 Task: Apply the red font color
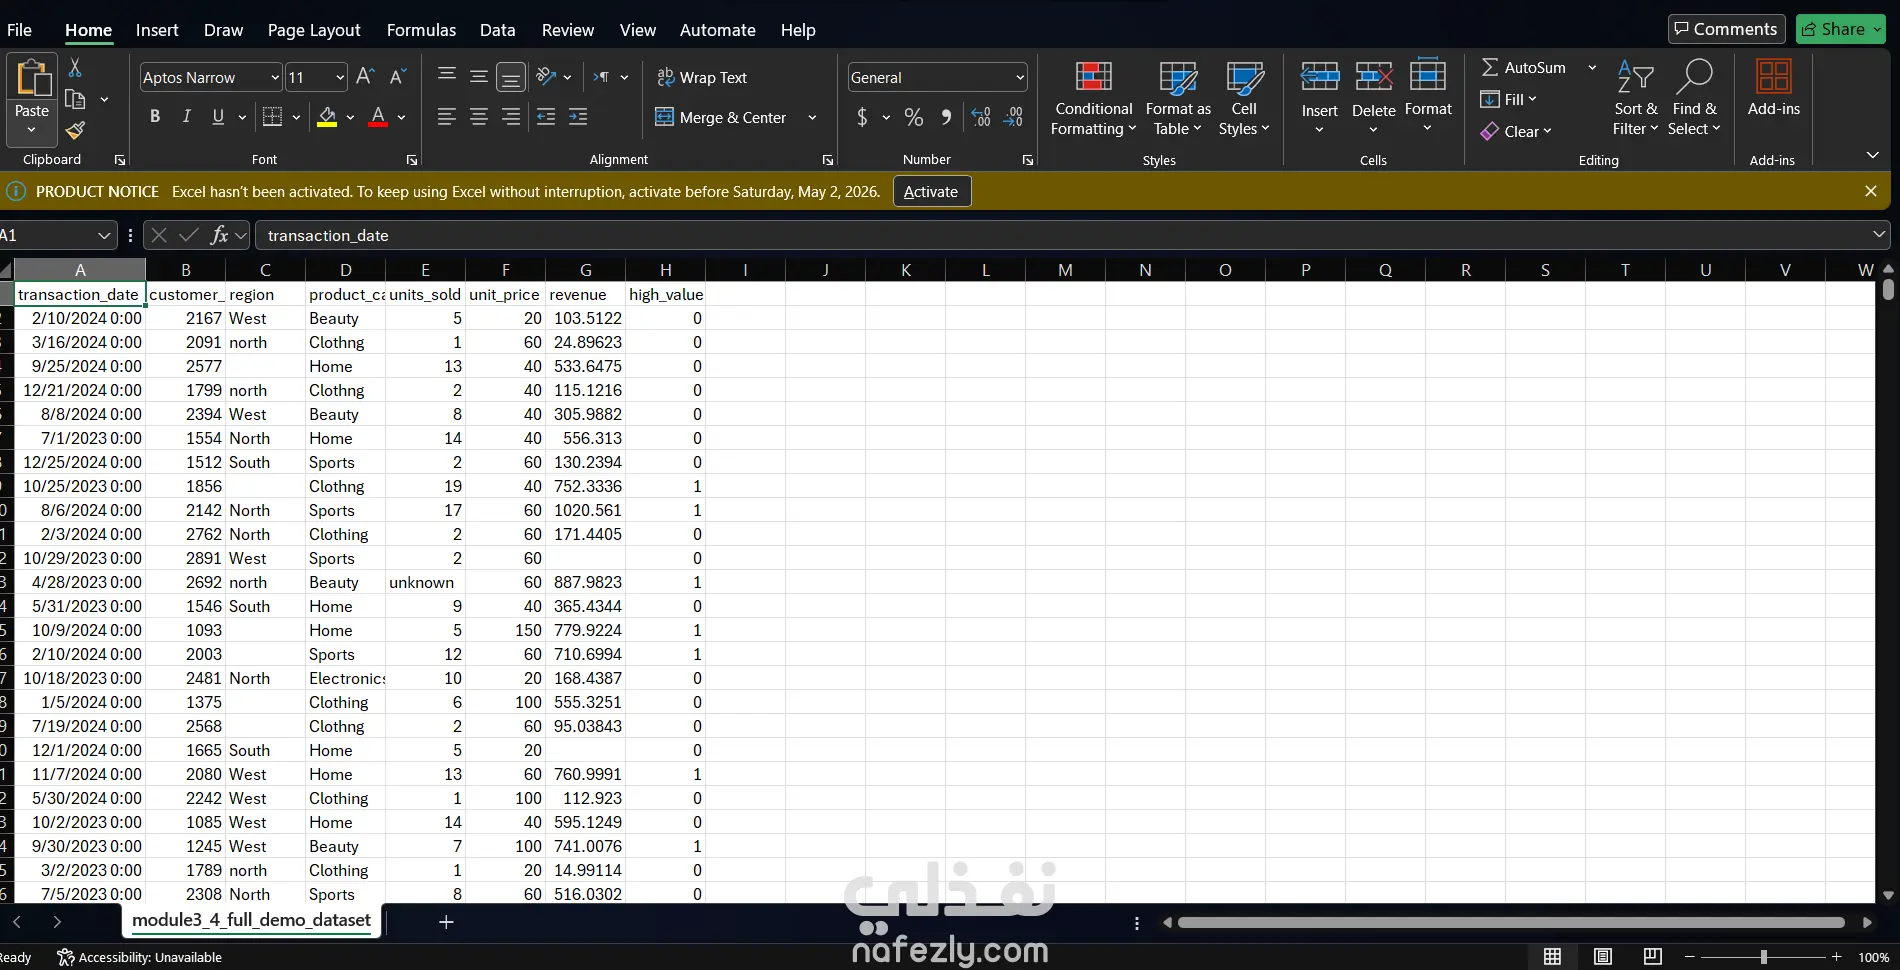click(x=378, y=117)
